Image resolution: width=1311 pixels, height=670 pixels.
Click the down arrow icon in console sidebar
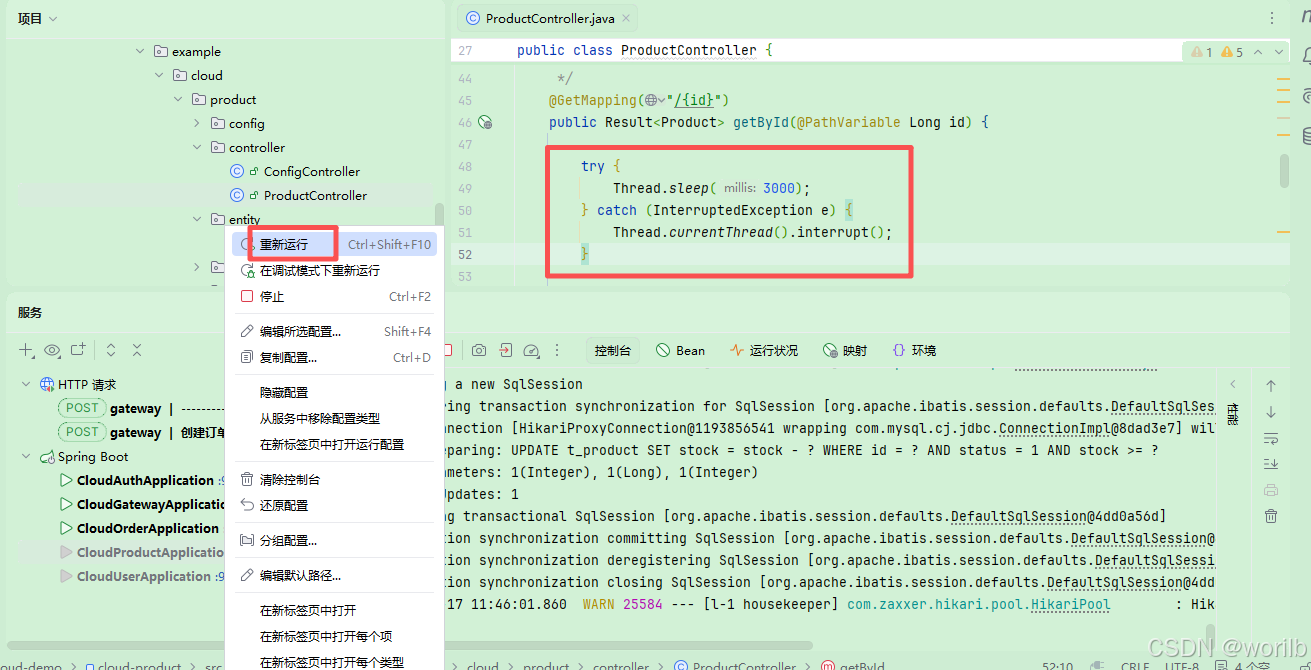[1271, 412]
